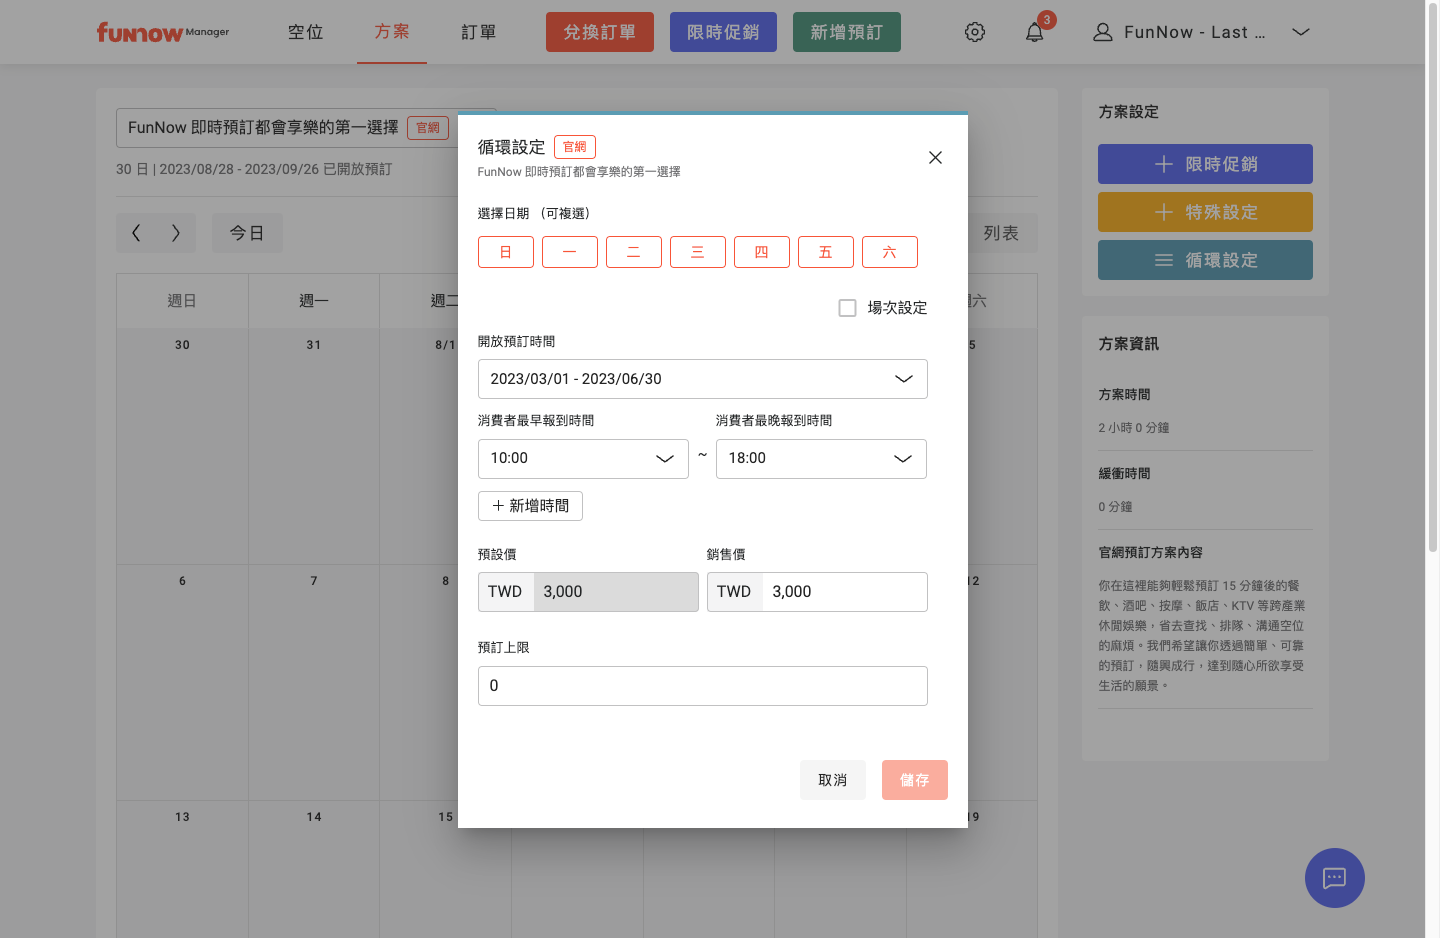
Task: Click the 銷售價 amount field
Action: point(844,592)
